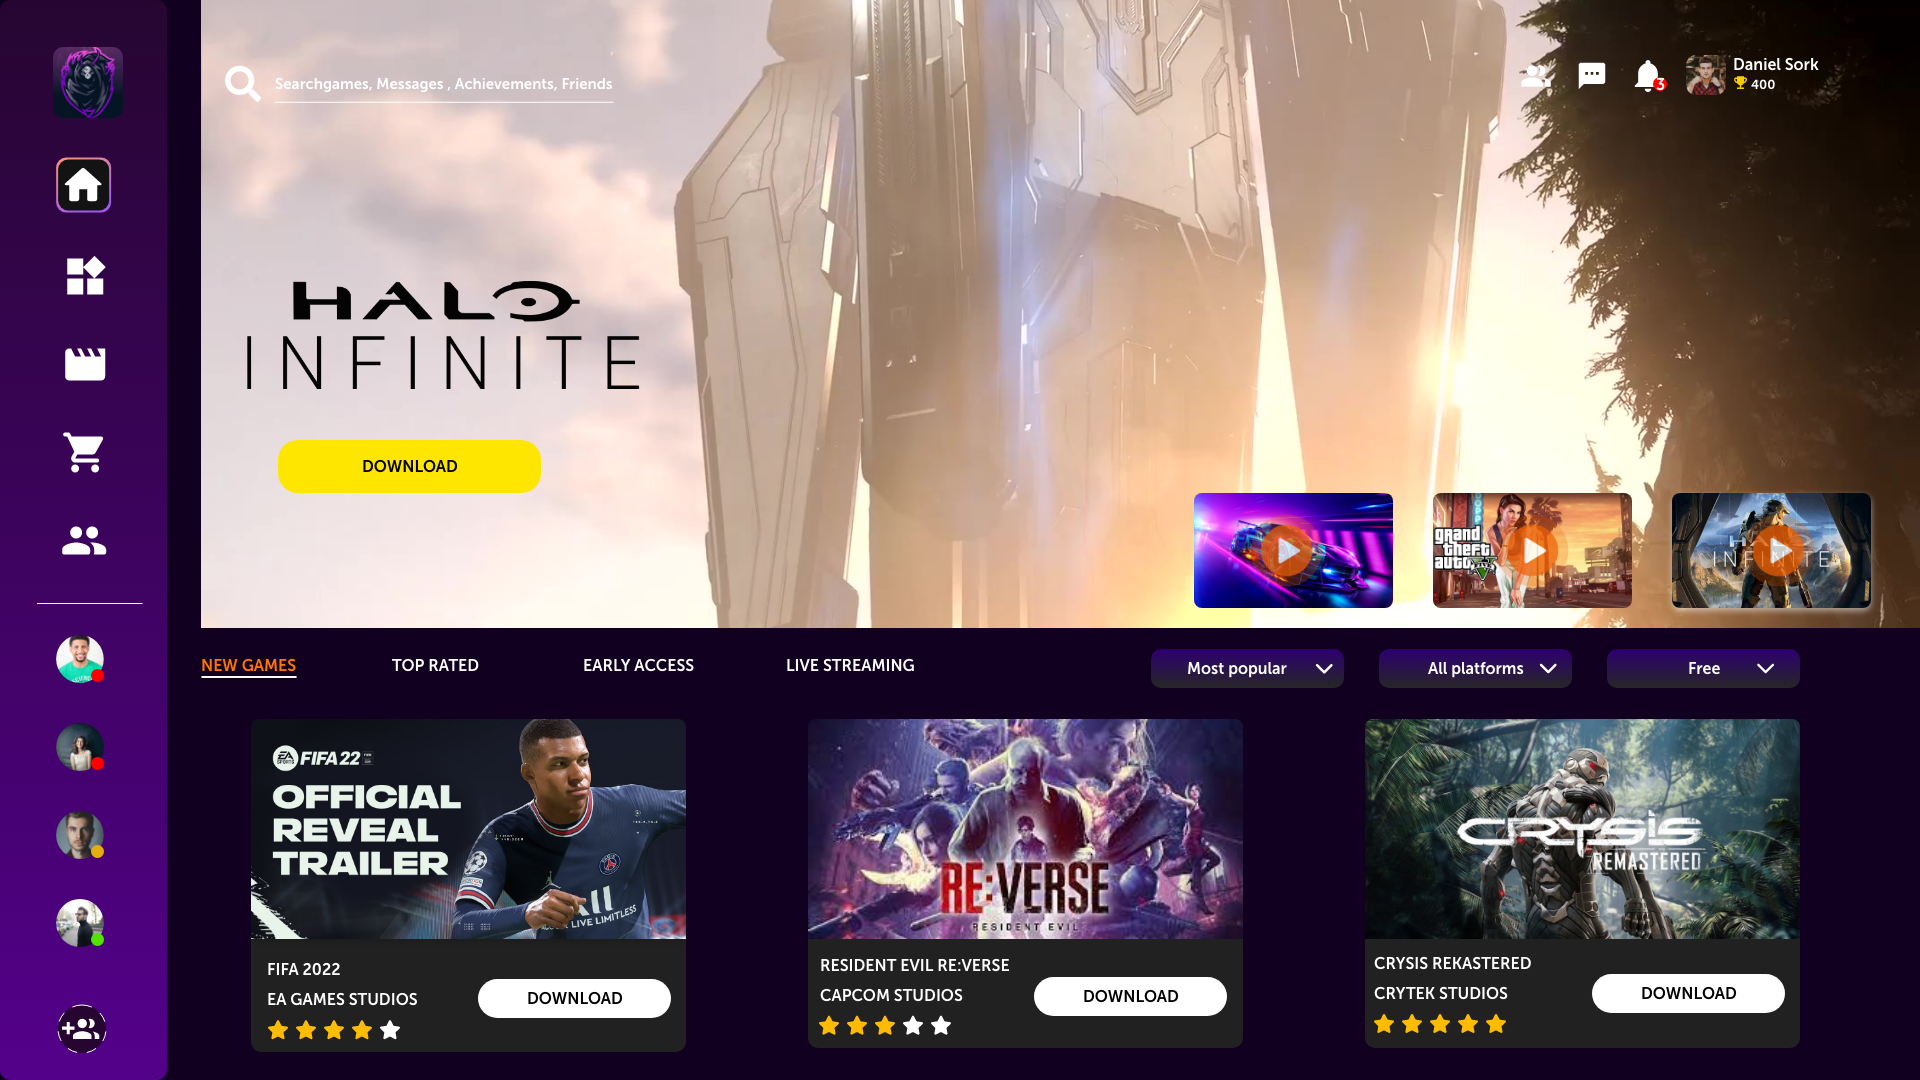The width and height of the screenshot is (1920, 1080).
Task: Open the widgets dashboard sidebar icon
Action: [x=85, y=276]
